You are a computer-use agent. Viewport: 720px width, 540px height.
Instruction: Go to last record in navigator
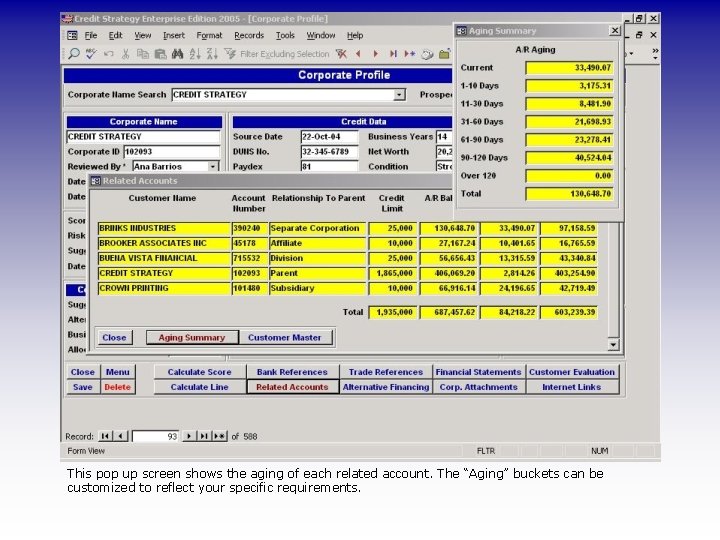204,436
